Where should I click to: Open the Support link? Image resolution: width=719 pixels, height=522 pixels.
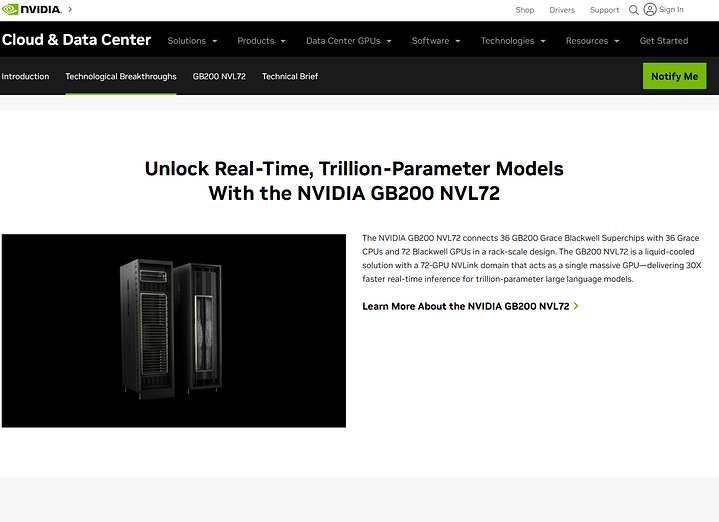click(604, 10)
